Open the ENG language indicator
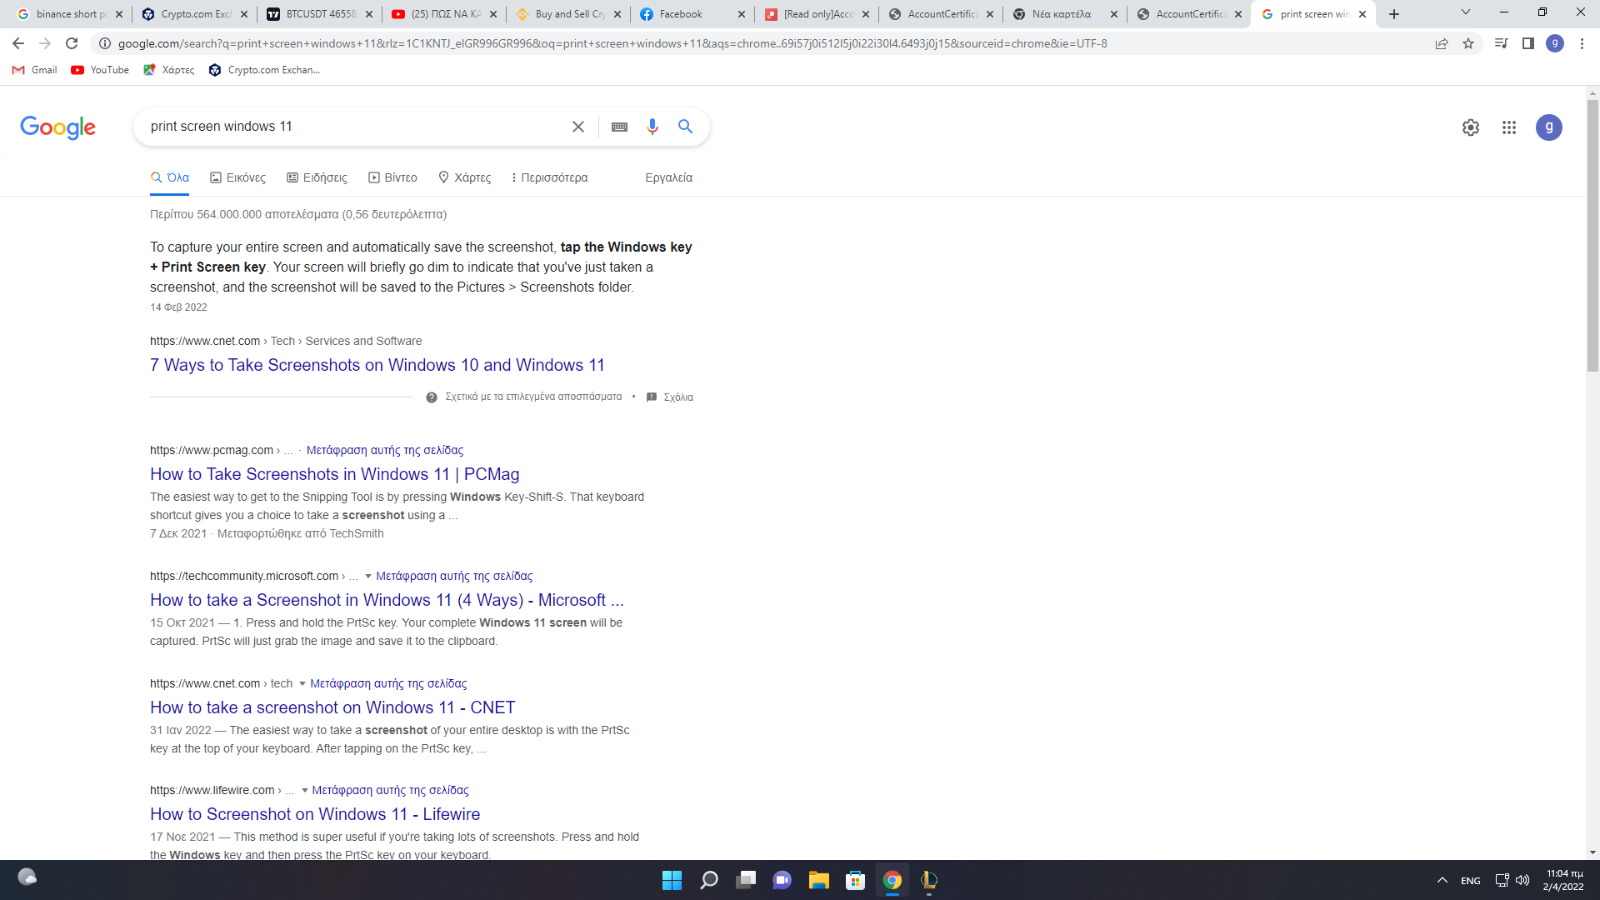 point(1470,880)
